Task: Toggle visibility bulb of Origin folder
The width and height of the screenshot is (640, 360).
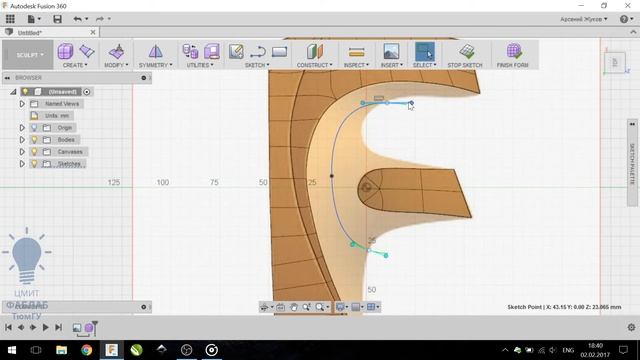Action: (x=34, y=128)
